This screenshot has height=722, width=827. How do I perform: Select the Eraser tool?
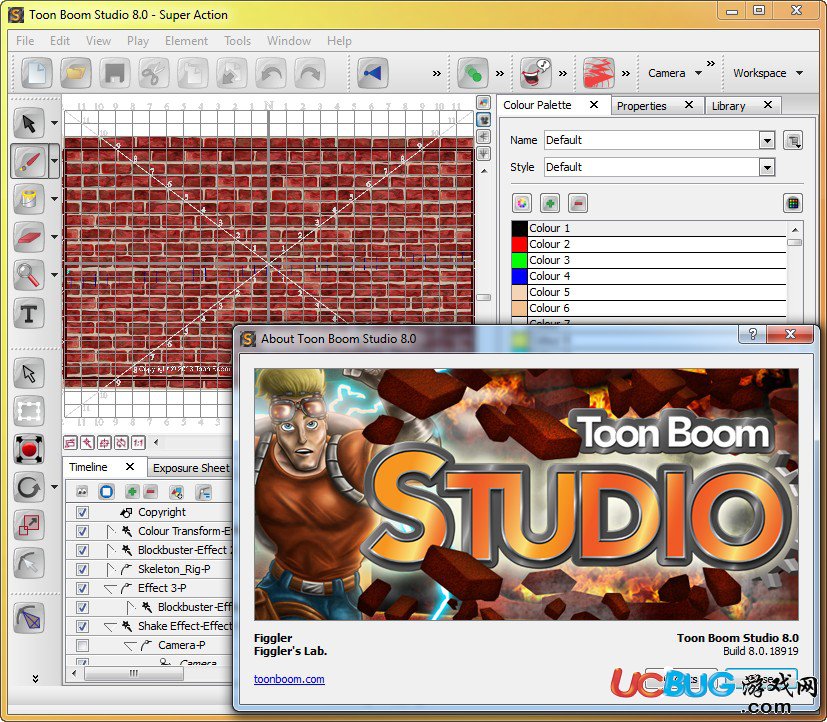pos(28,237)
